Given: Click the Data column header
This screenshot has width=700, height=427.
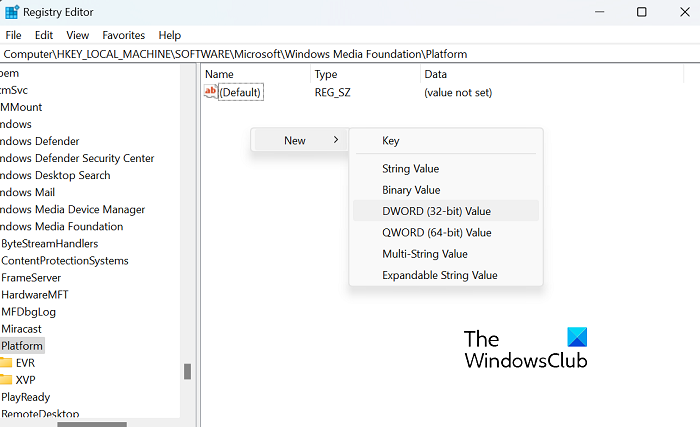Looking at the screenshot, I should tap(435, 74).
